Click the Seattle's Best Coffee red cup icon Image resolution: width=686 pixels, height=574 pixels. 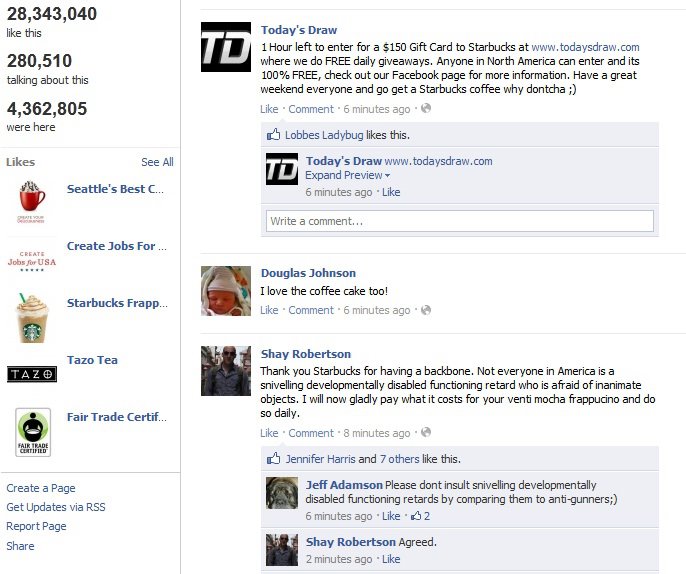coord(32,202)
